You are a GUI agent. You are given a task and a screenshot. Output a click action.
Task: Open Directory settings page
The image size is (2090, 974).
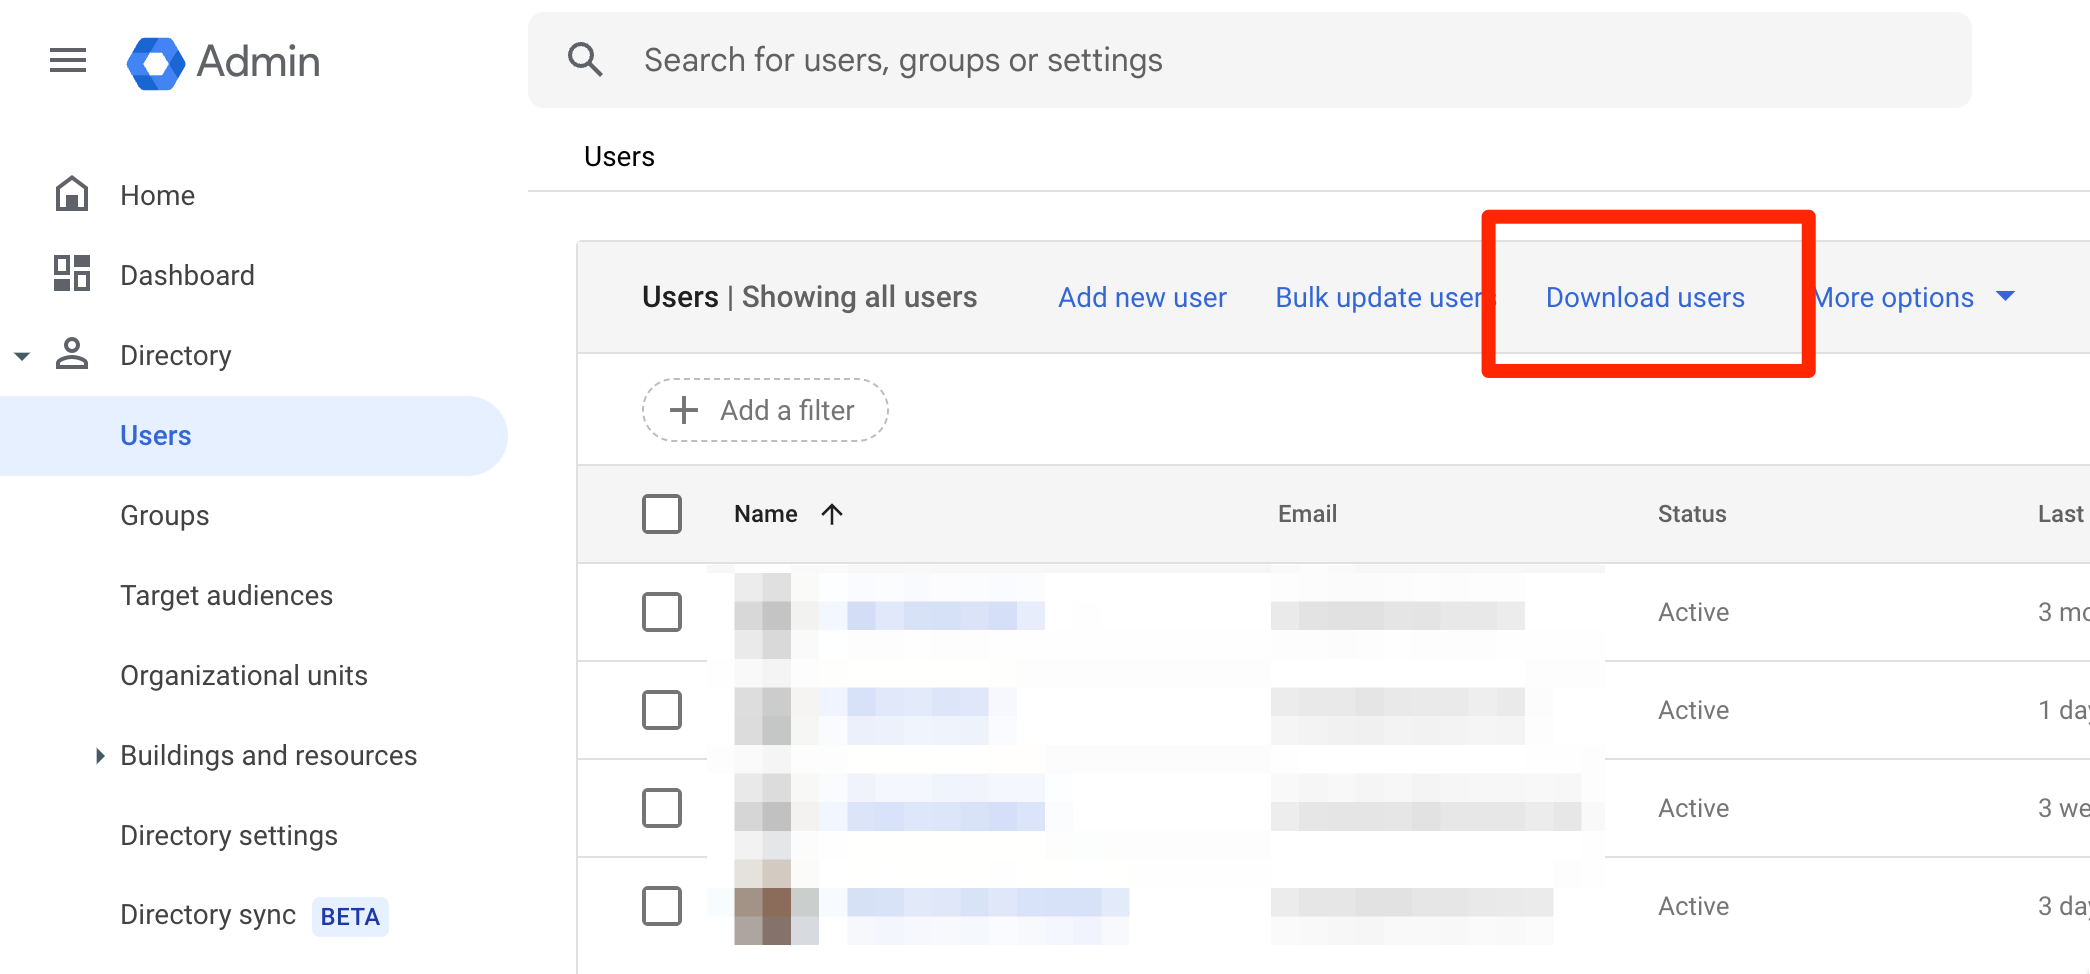[229, 836]
